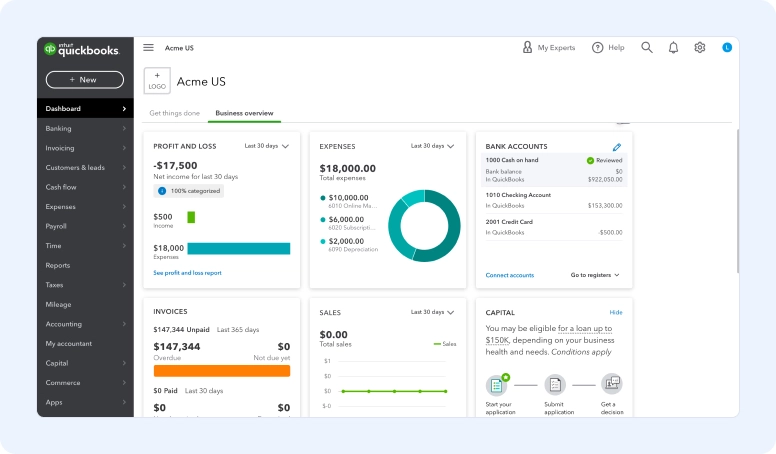Expand the Banking sidebar item
The width and height of the screenshot is (776, 454).
(x=85, y=128)
